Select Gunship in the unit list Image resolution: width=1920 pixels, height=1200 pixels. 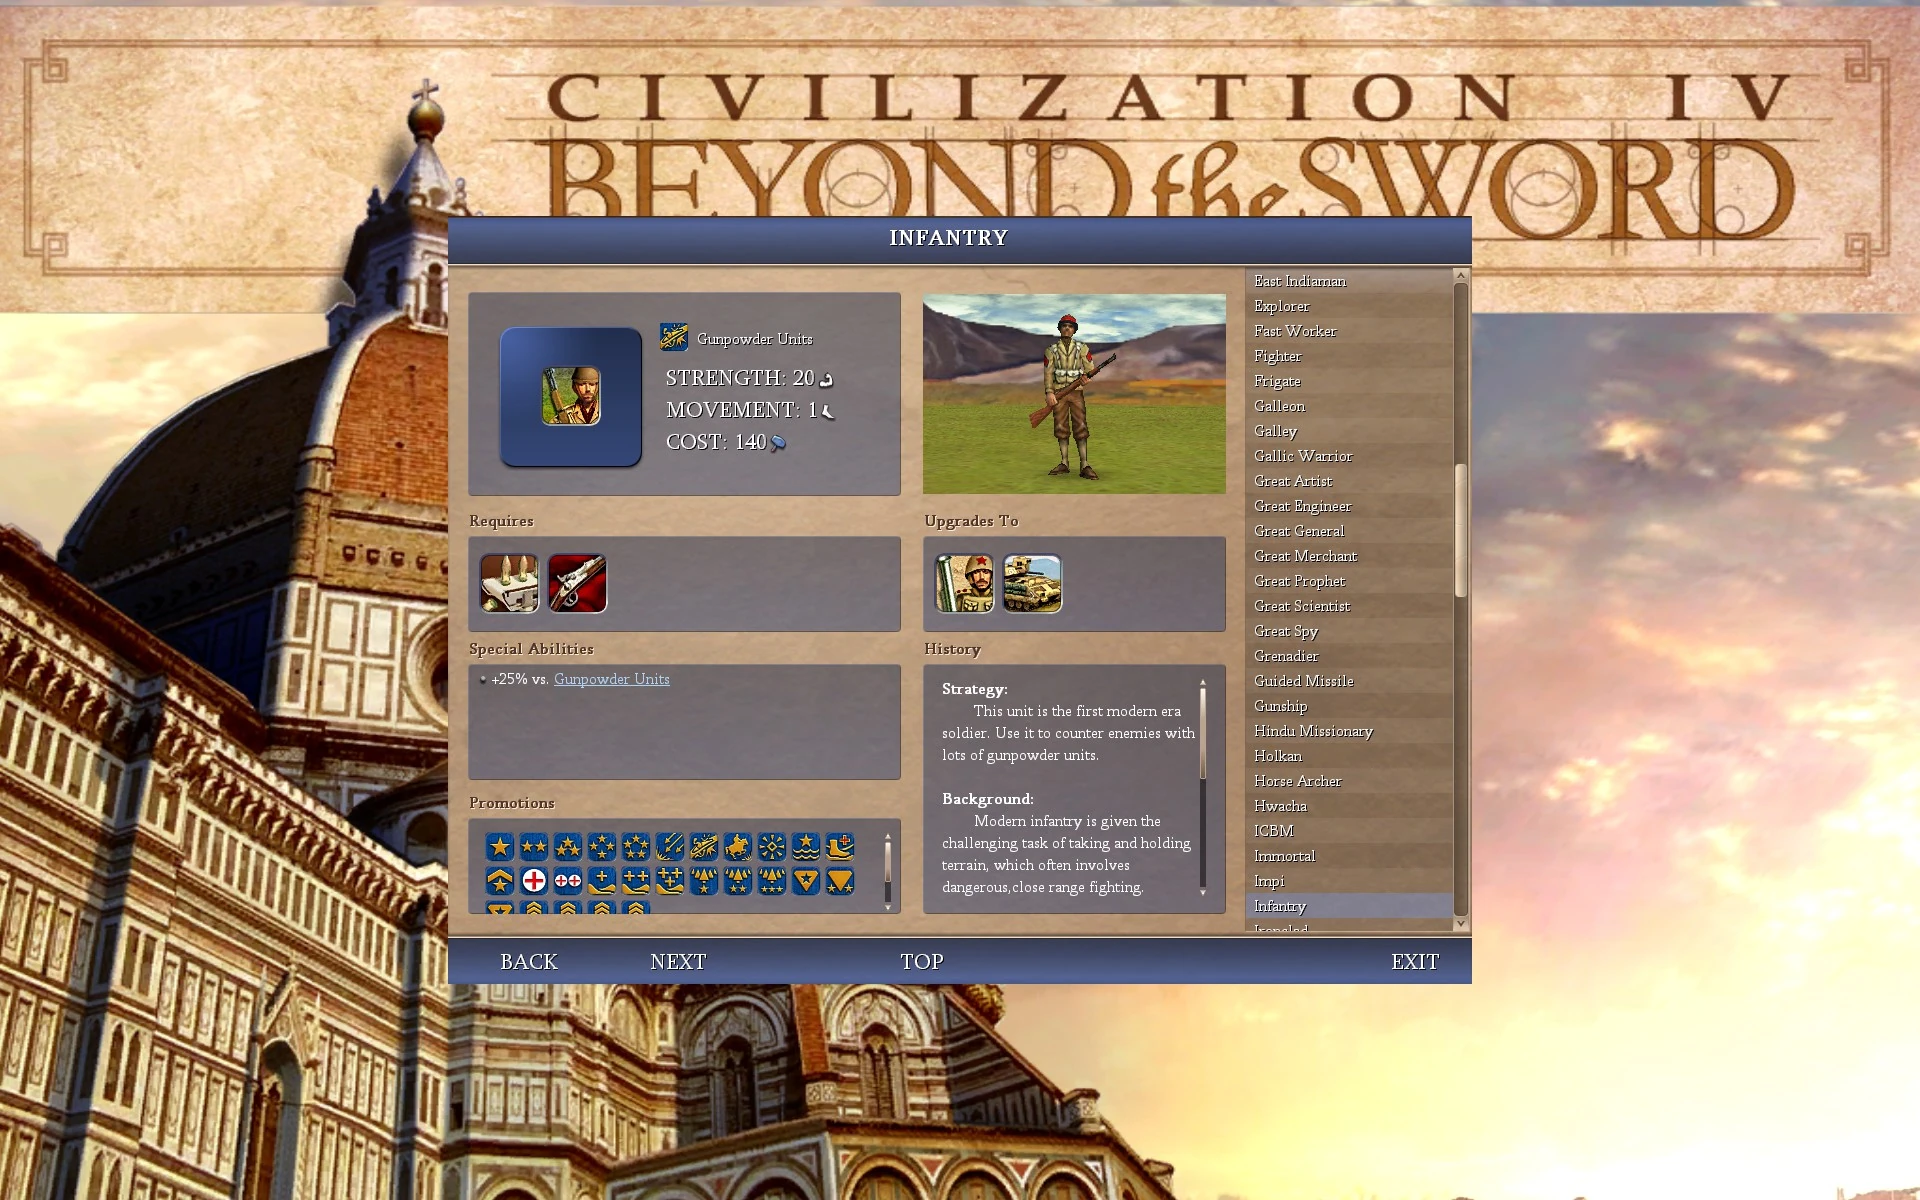(1280, 706)
